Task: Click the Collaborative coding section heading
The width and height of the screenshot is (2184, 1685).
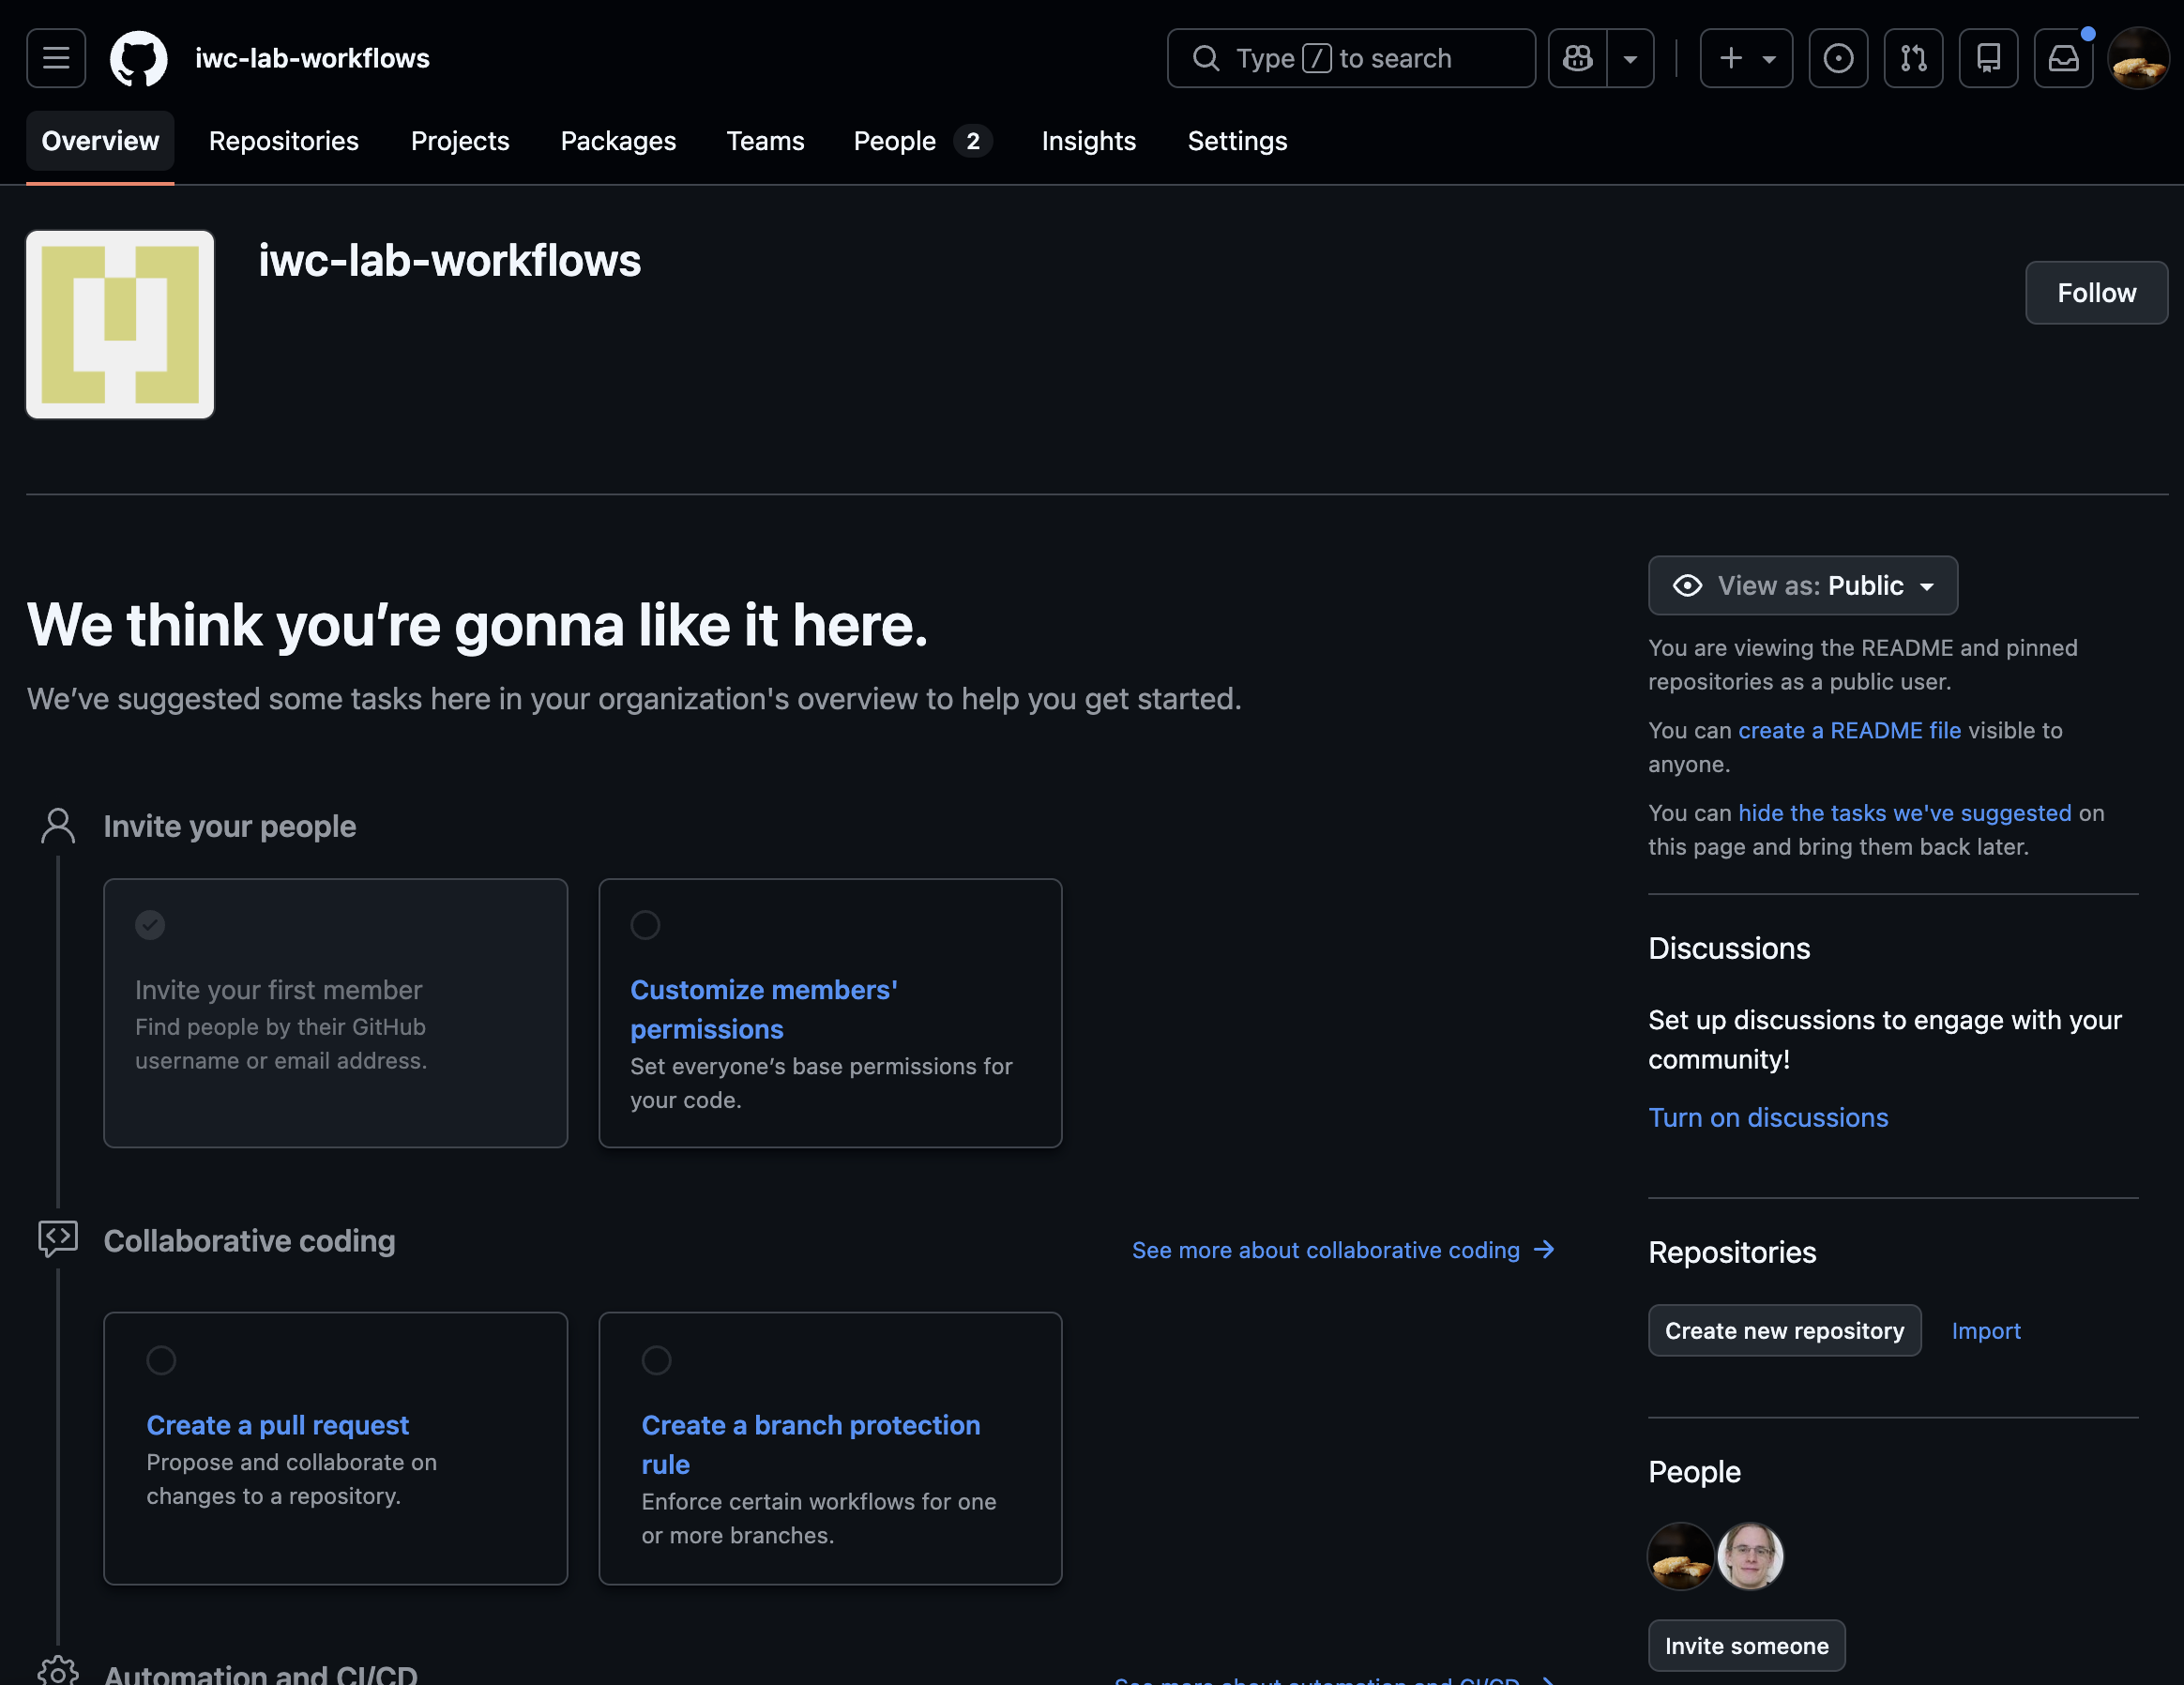Action: (250, 1241)
